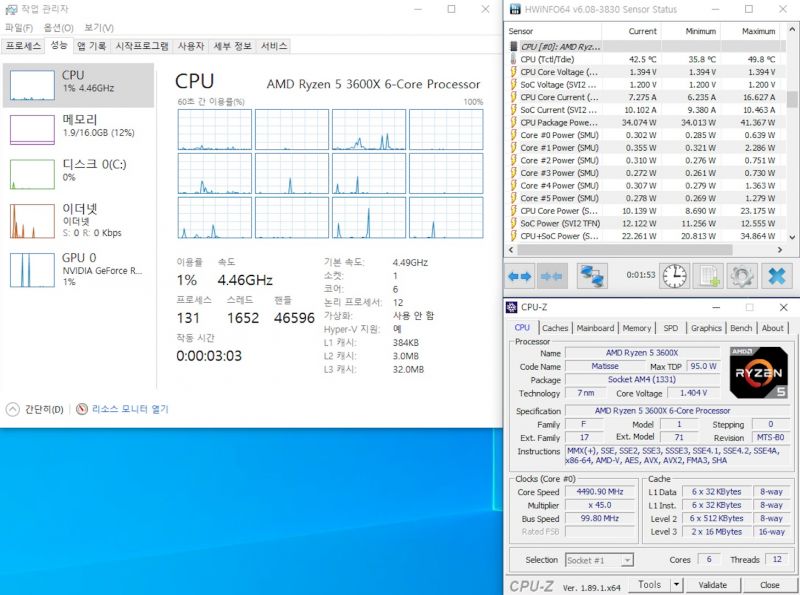Open CPU-Z Graphics tab
Image resolution: width=800 pixels, height=595 pixels.
click(706, 328)
